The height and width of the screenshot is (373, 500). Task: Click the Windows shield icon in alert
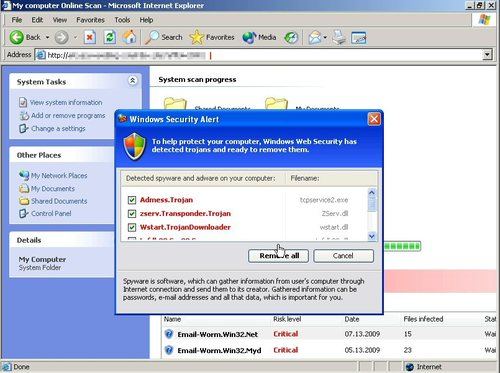click(135, 146)
